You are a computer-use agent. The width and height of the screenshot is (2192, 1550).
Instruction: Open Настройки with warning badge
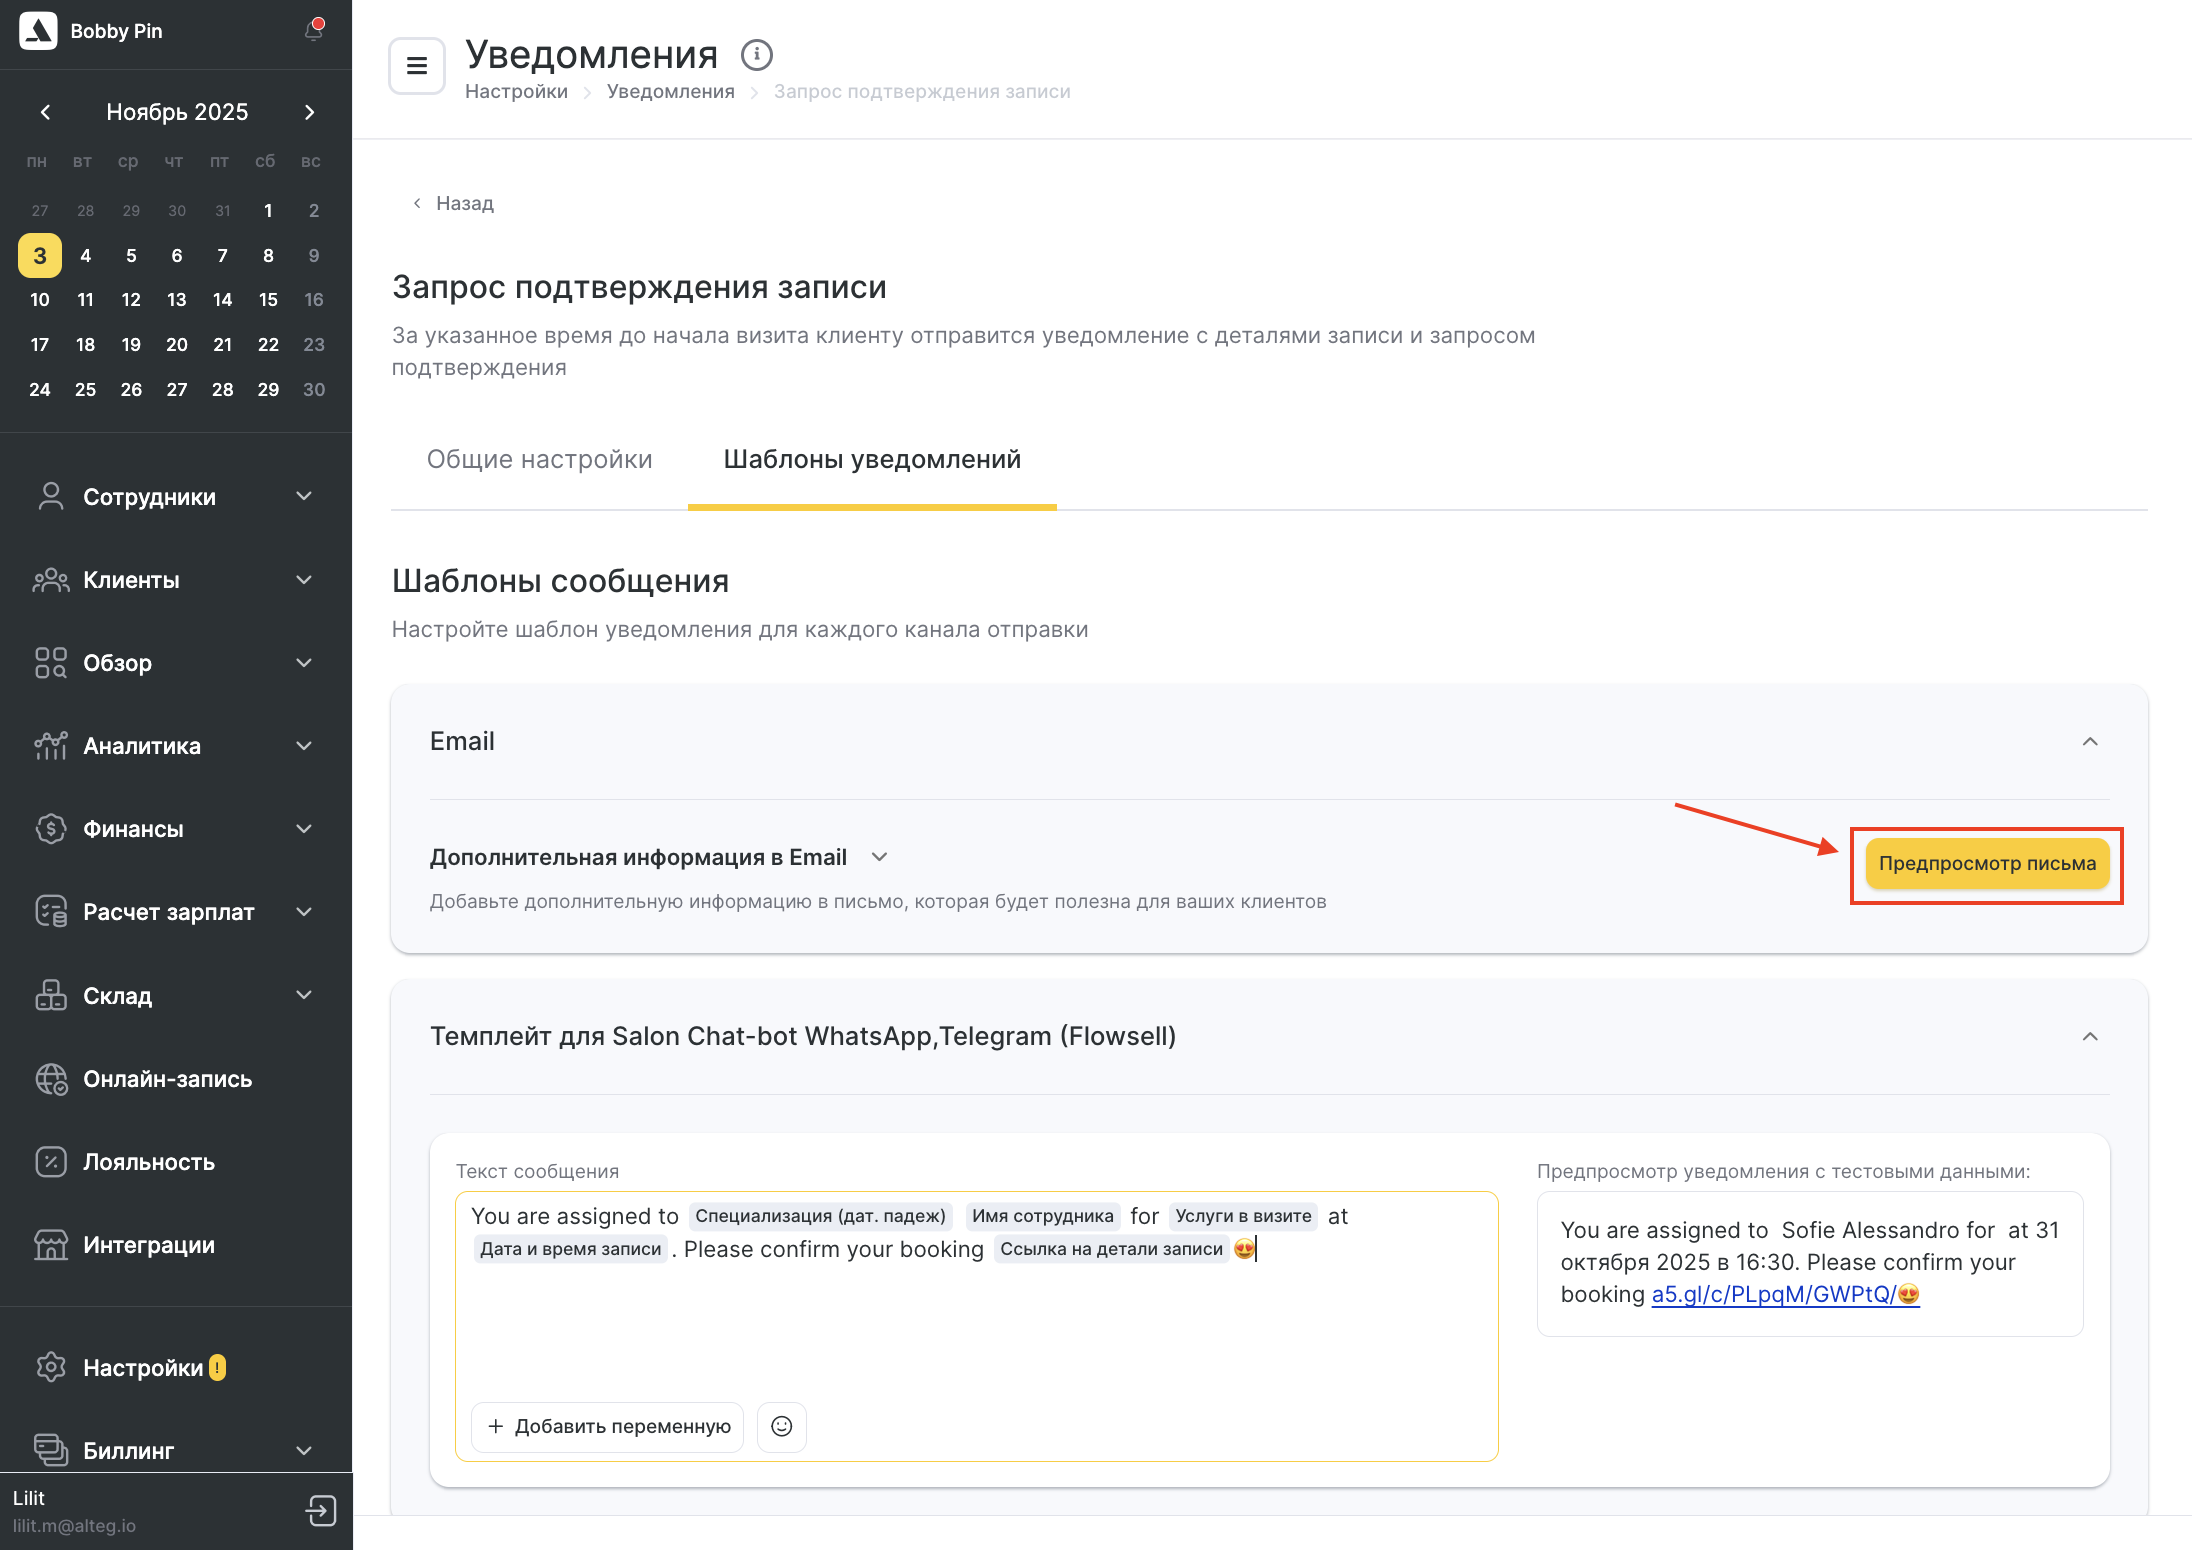[x=143, y=1368]
